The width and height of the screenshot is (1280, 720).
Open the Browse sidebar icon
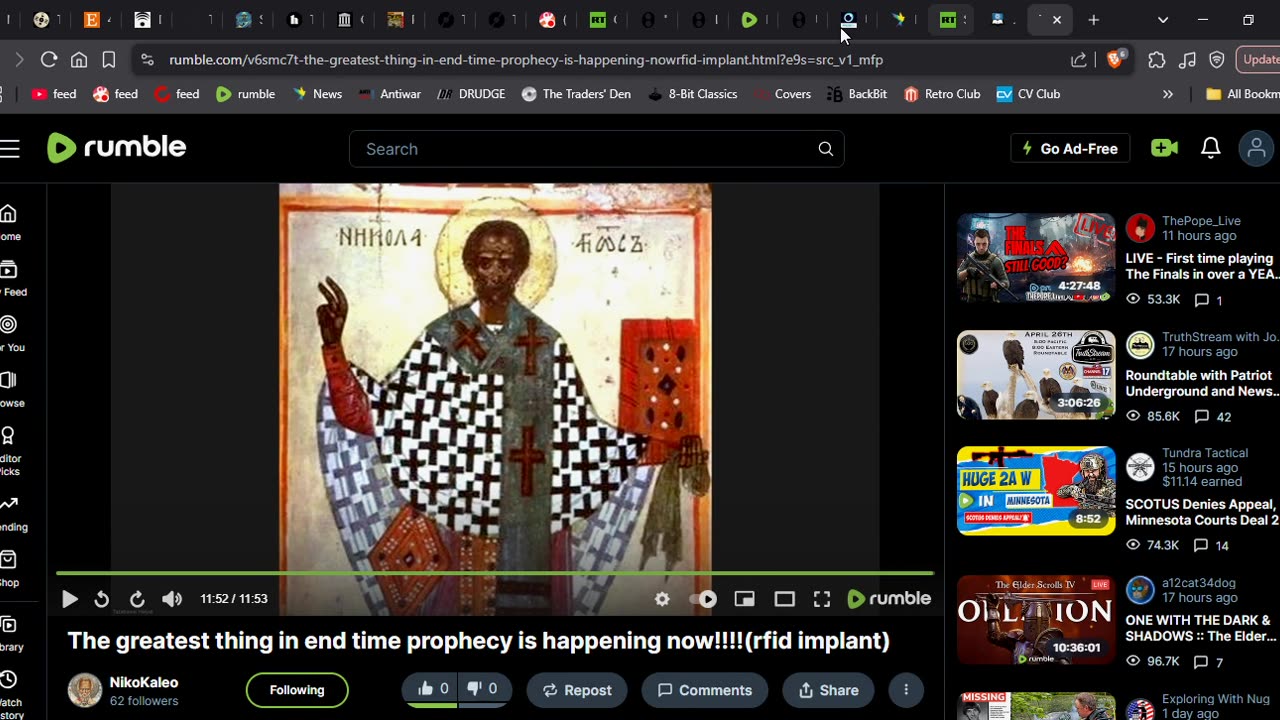[10, 388]
